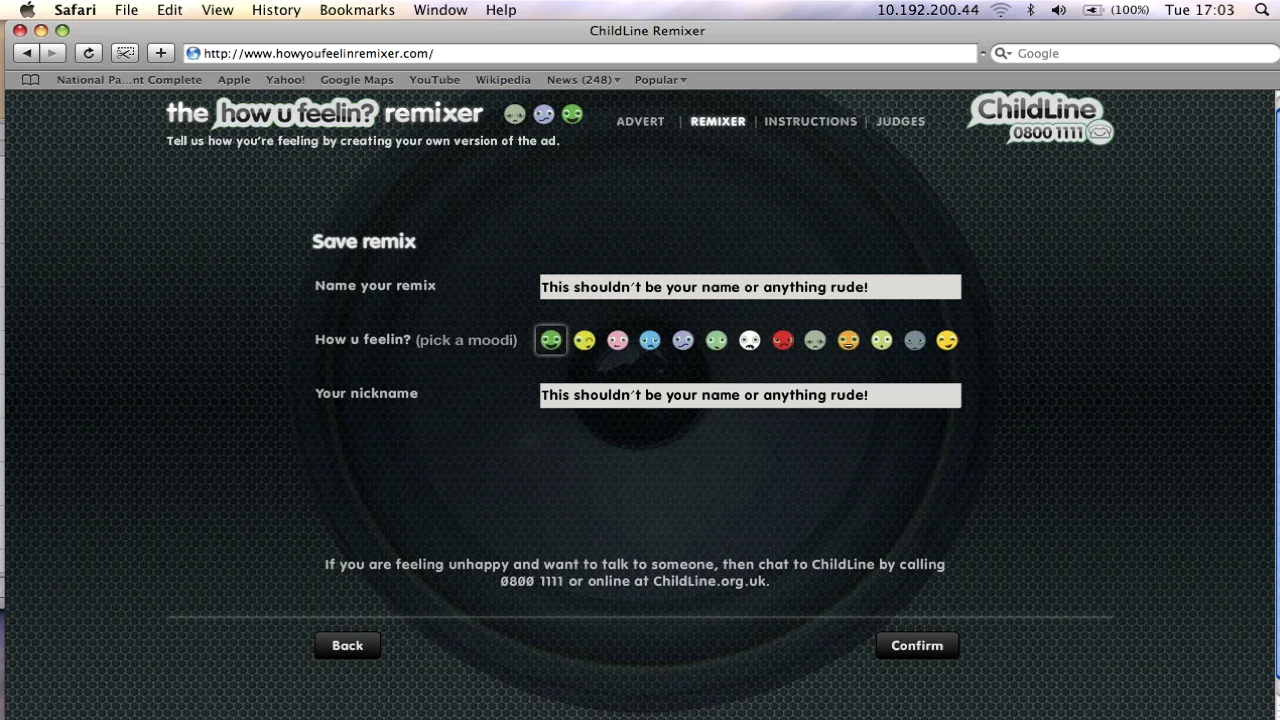
Task: Click the Tue 17:03 clock
Action: [x=1200, y=10]
